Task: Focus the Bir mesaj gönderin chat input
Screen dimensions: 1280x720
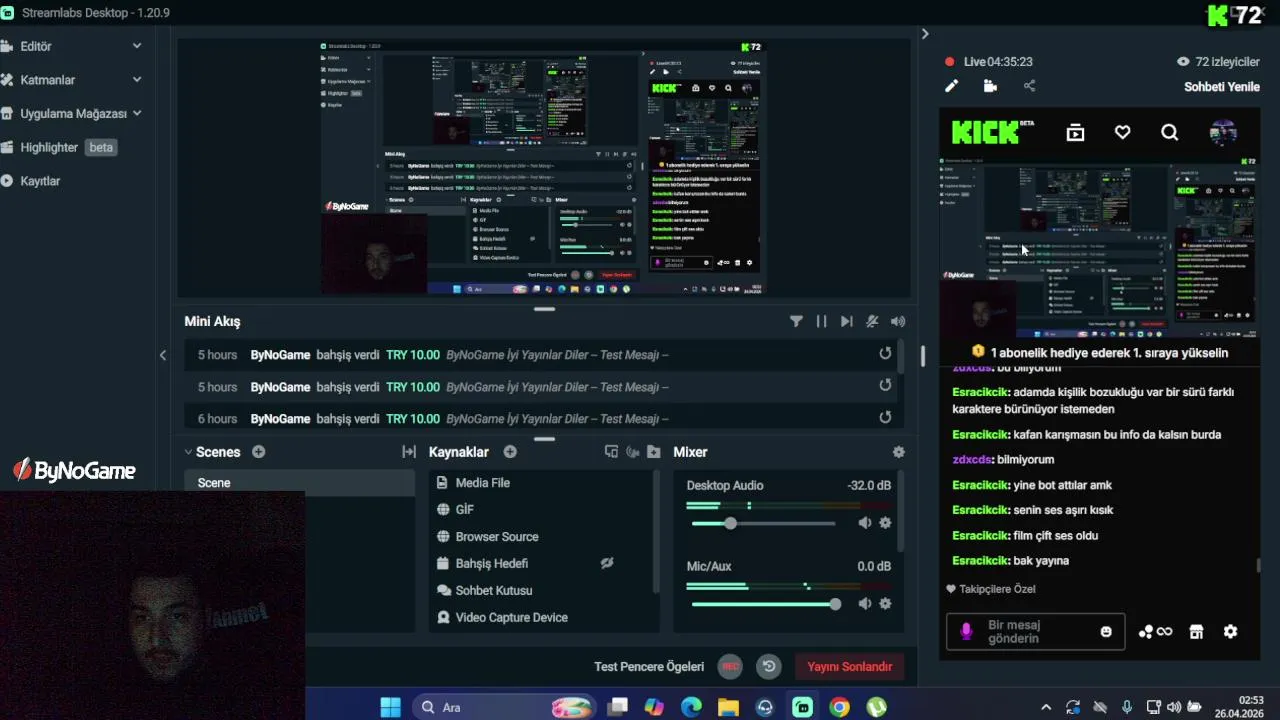Action: pyautogui.click(x=1035, y=632)
